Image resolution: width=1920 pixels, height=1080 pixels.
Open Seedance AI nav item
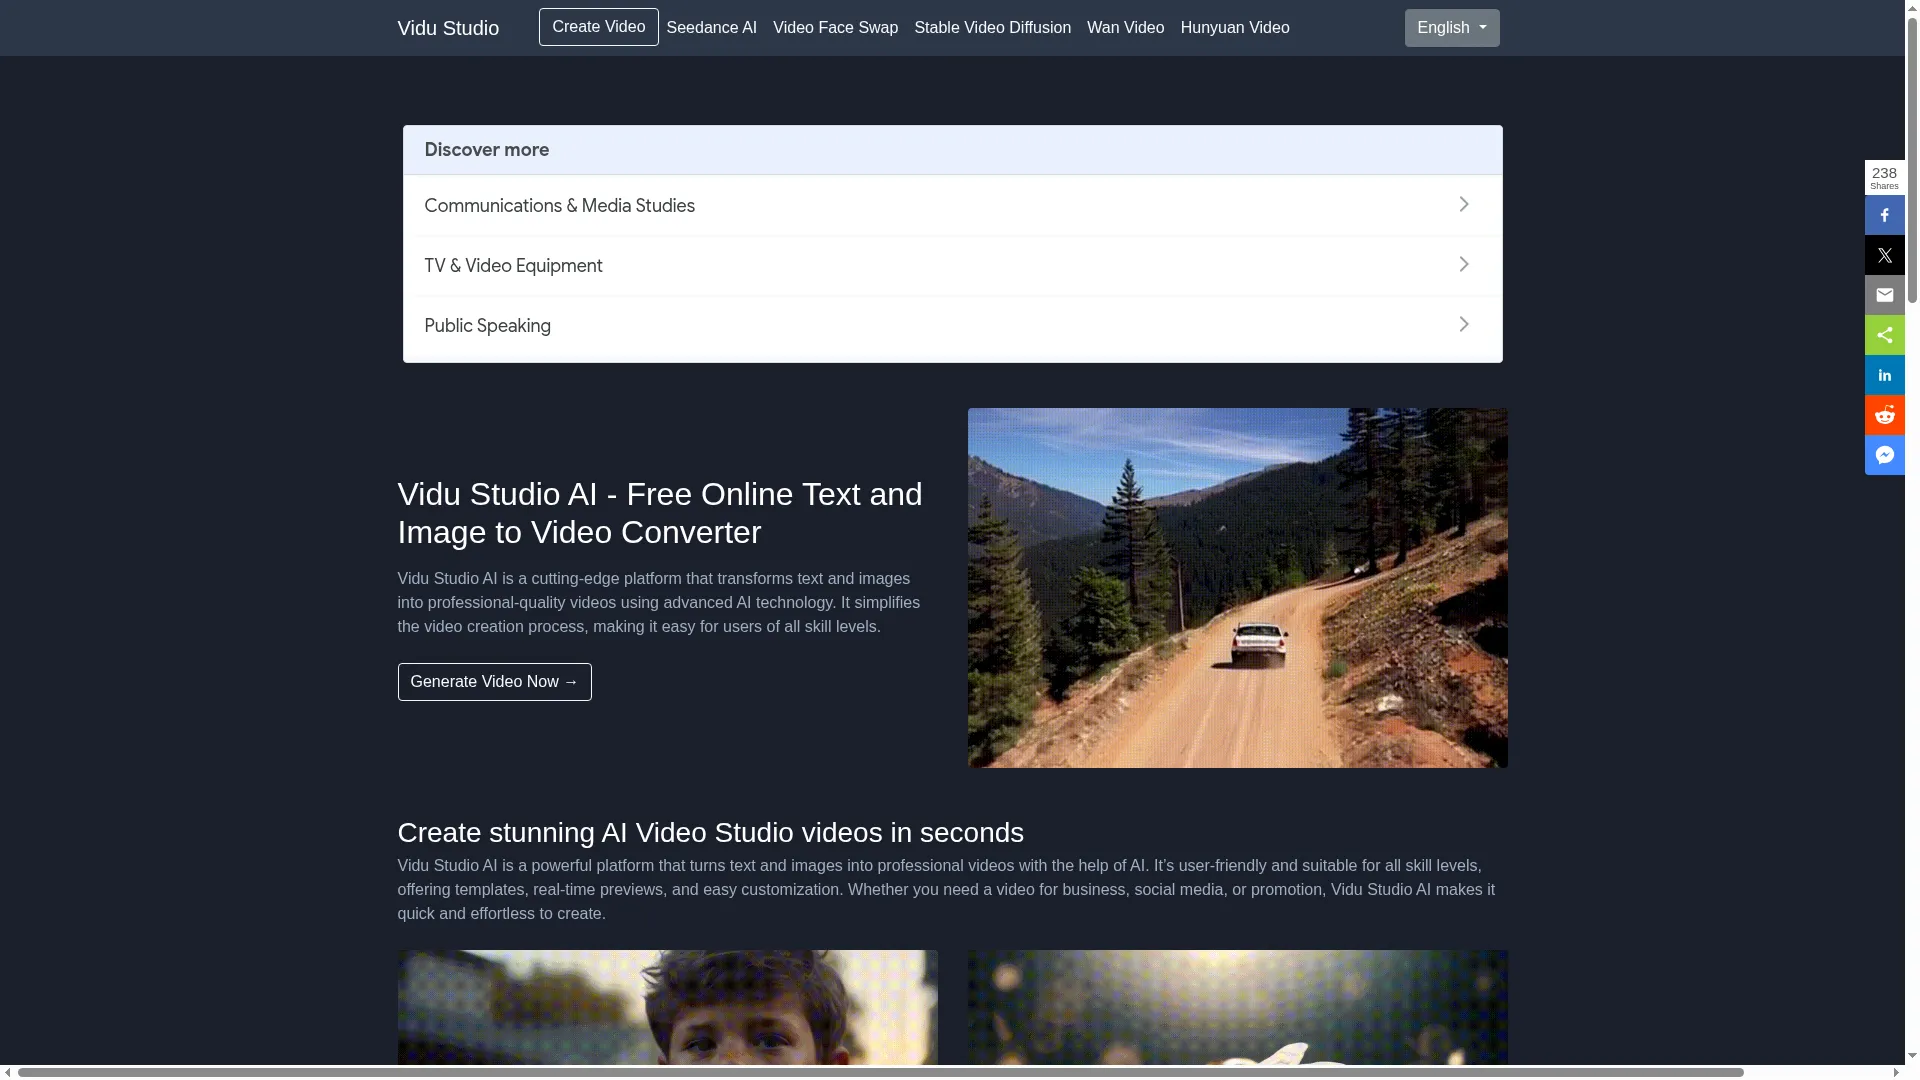(711, 28)
